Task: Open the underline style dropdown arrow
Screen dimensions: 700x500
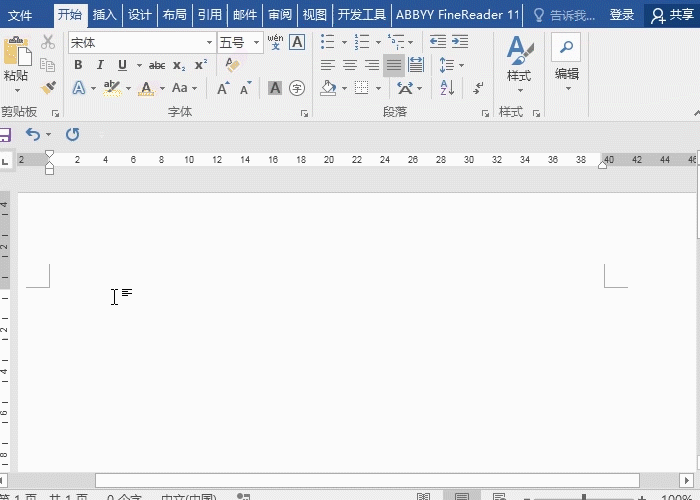Action: [139, 66]
